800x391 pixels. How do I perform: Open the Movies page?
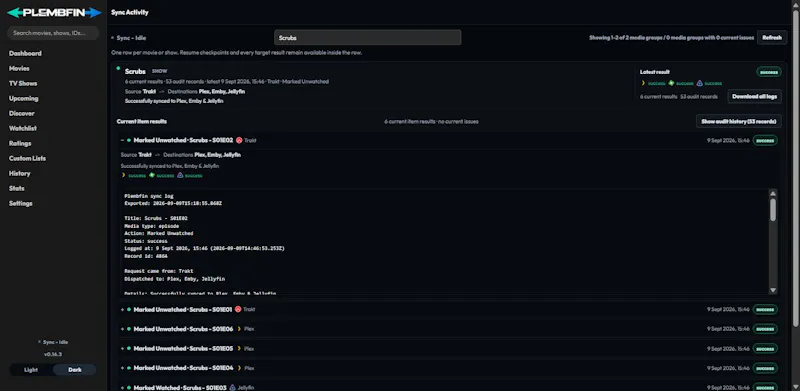click(x=19, y=68)
